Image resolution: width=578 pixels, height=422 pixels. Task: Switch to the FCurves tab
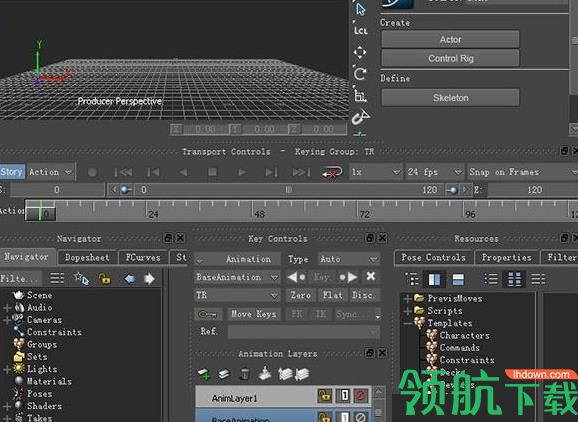(143, 257)
